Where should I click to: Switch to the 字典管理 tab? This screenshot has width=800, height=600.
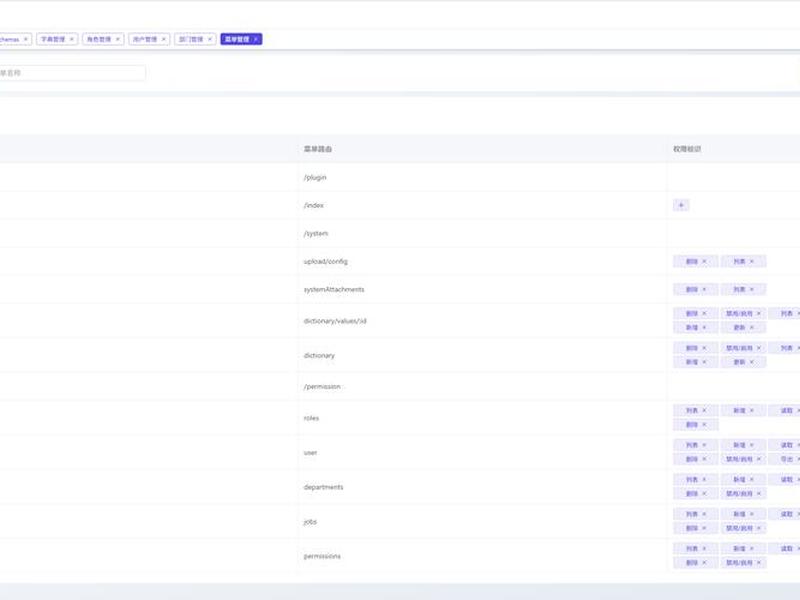(x=57, y=39)
